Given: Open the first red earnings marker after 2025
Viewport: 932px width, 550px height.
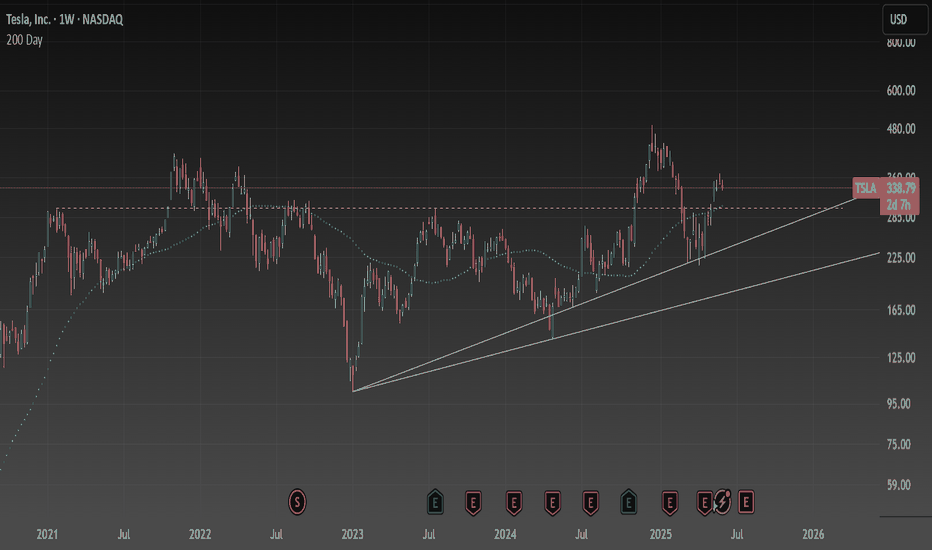Looking at the screenshot, I should click(670, 503).
